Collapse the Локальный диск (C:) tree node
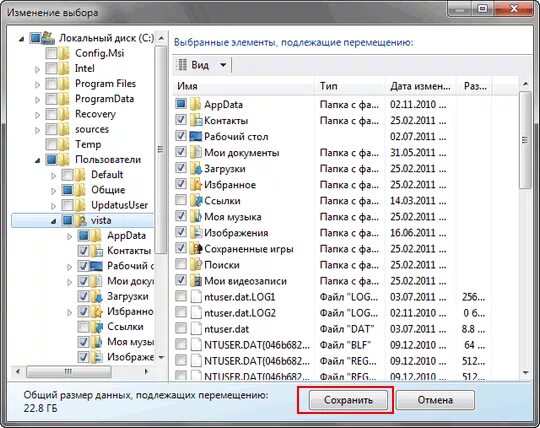The height and width of the screenshot is (428, 540). [x=22, y=39]
